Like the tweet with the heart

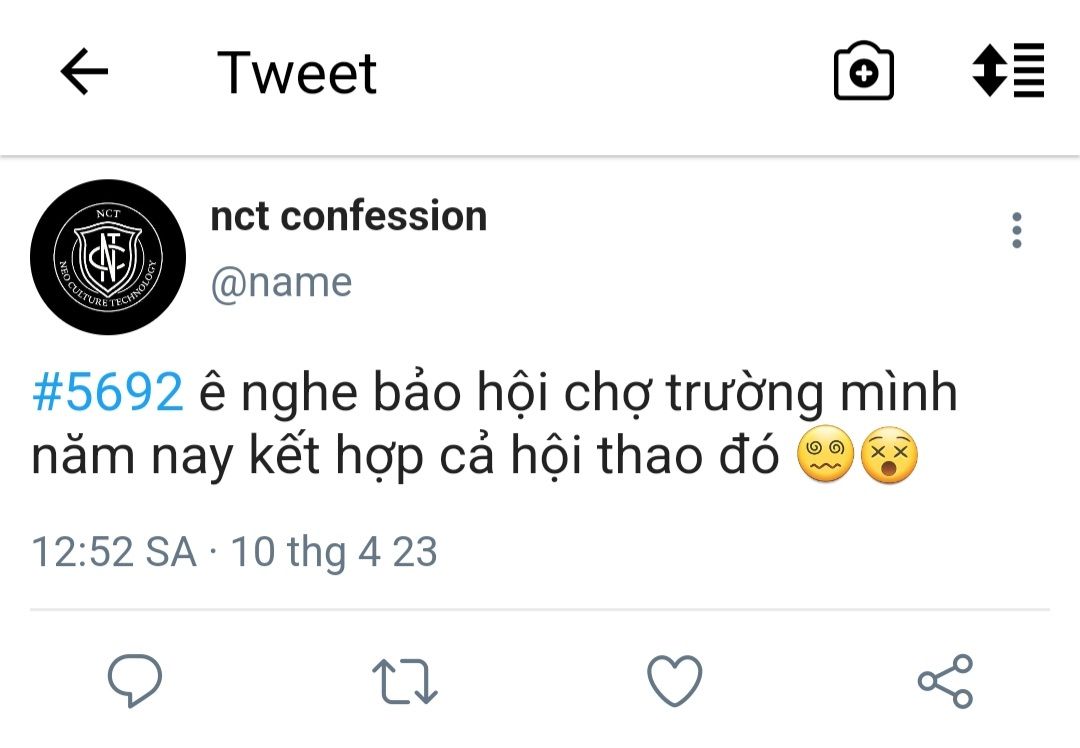click(x=675, y=681)
